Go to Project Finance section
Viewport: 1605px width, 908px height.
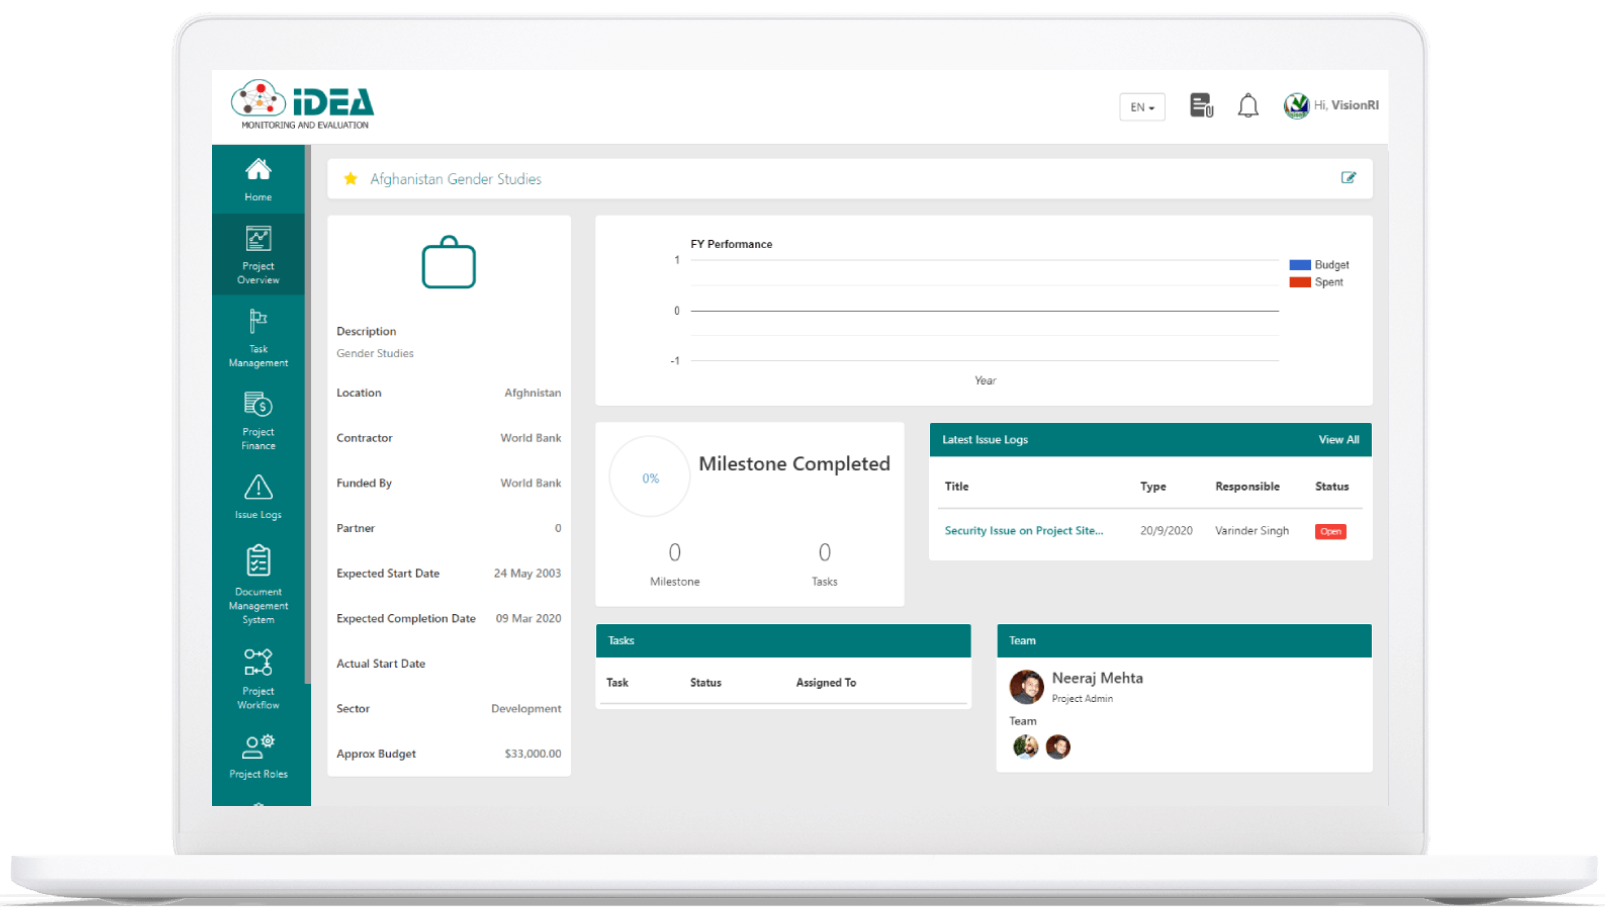(258, 420)
